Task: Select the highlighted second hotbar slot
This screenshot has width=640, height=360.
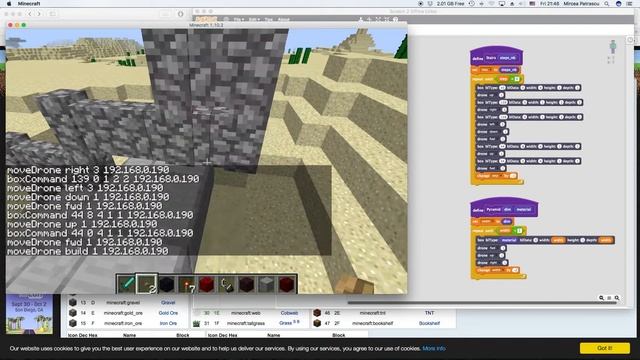Action: (146, 284)
